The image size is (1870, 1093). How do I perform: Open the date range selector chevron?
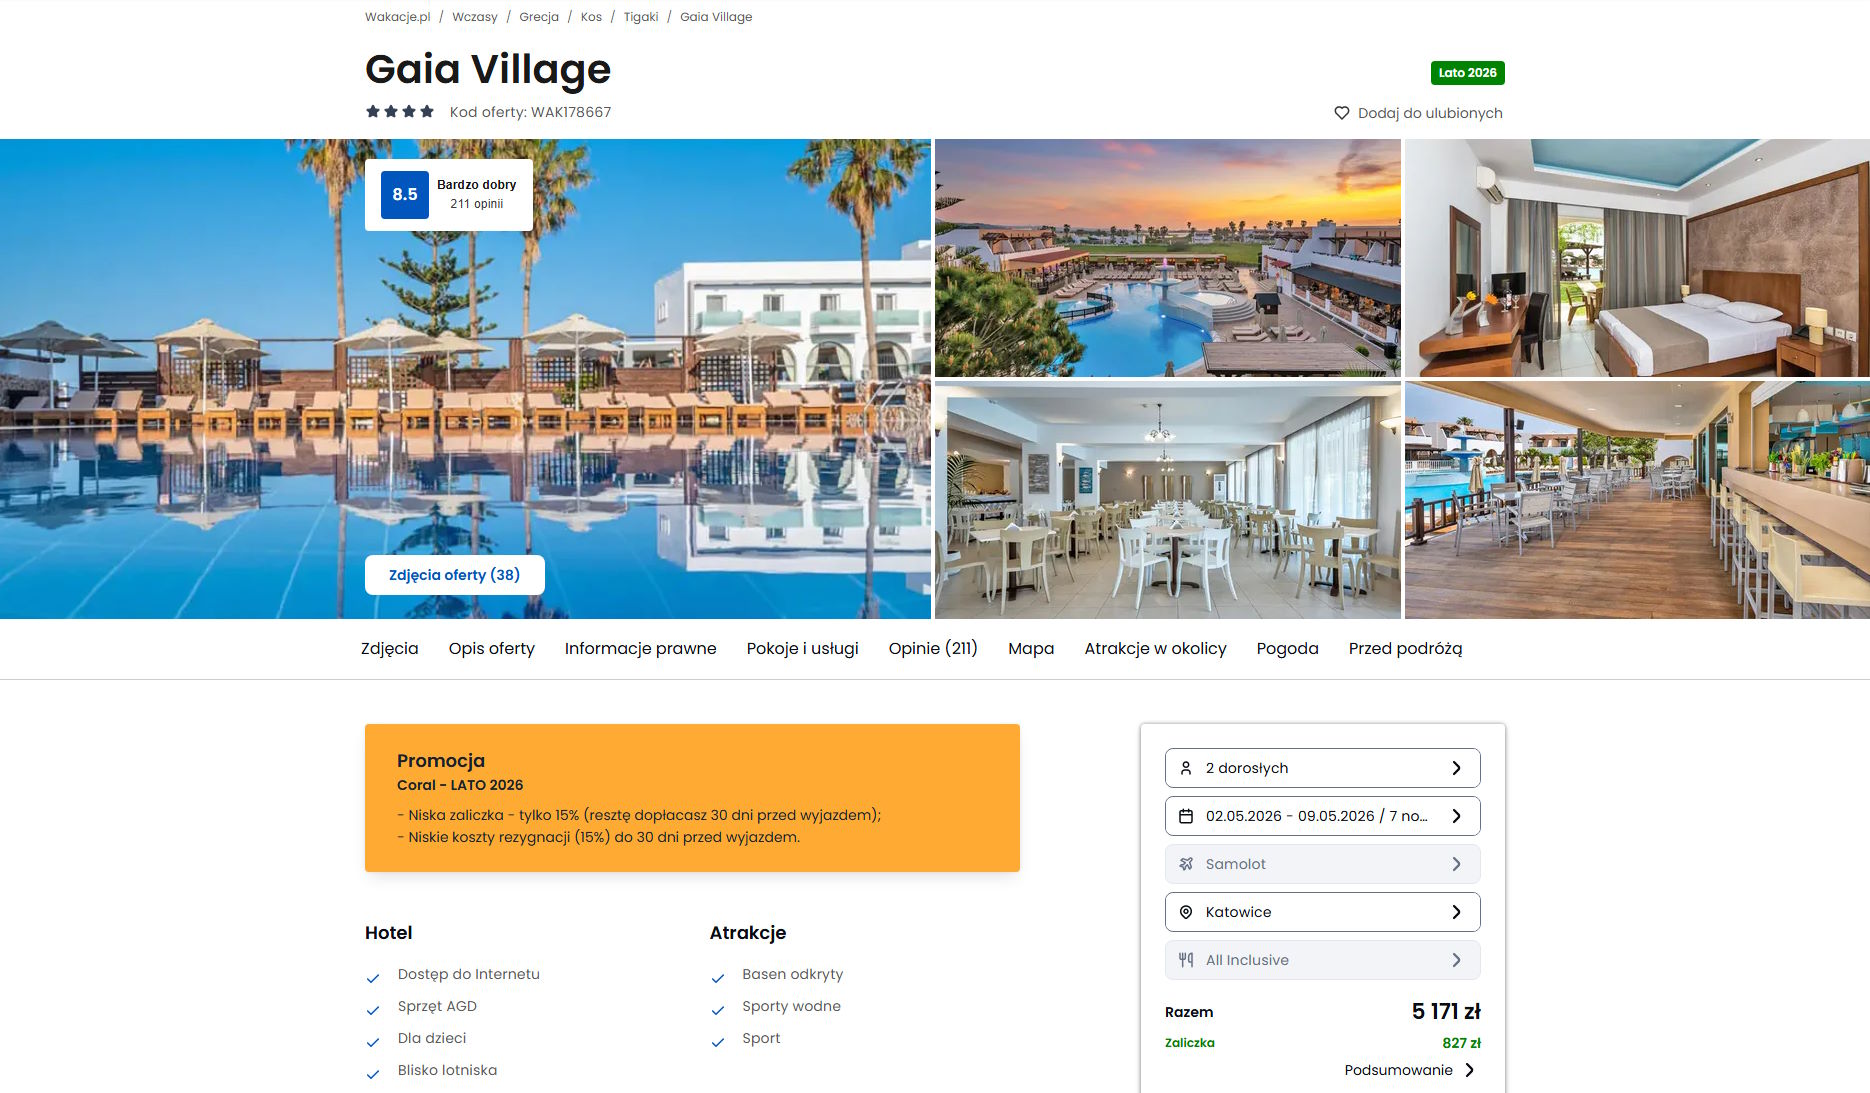pyautogui.click(x=1456, y=816)
